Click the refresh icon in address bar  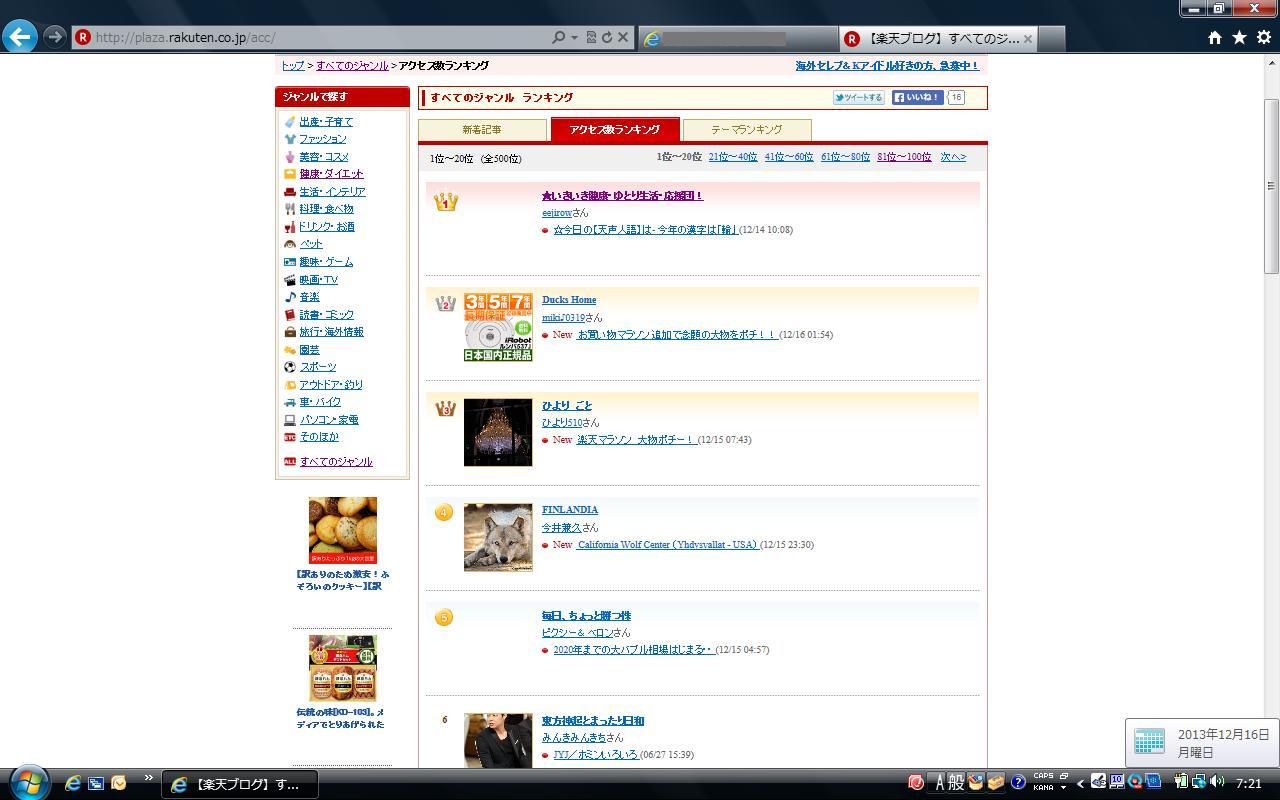(x=606, y=38)
